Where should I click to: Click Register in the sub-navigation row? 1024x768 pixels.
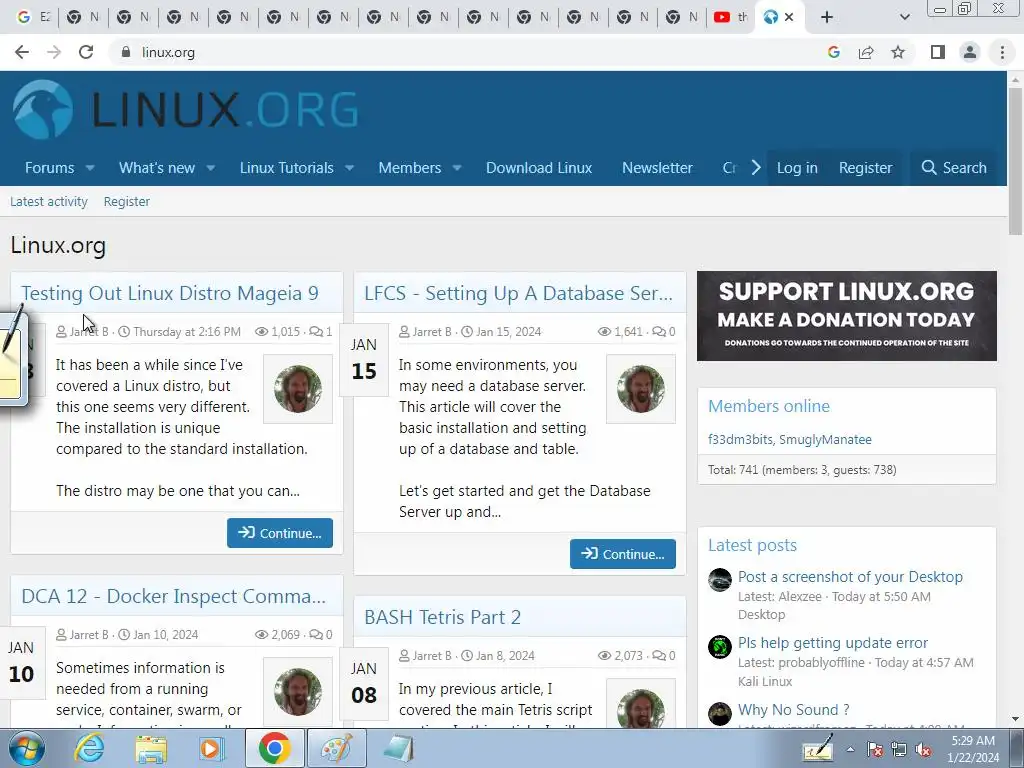(127, 202)
